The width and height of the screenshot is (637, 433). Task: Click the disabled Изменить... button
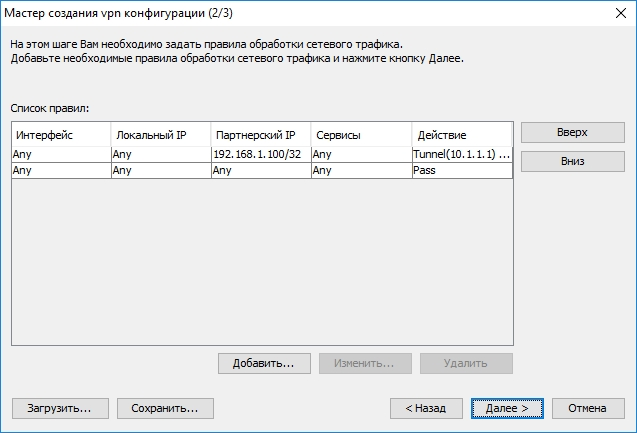(x=365, y=363)
